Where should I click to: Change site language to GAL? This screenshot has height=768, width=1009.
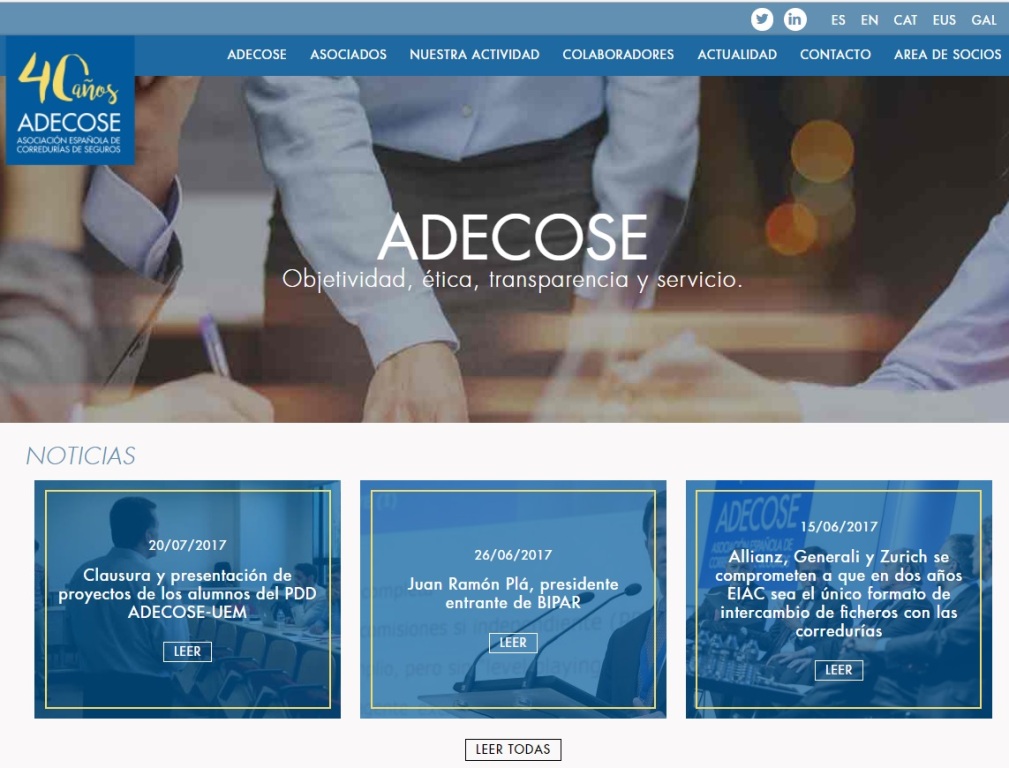983,20
